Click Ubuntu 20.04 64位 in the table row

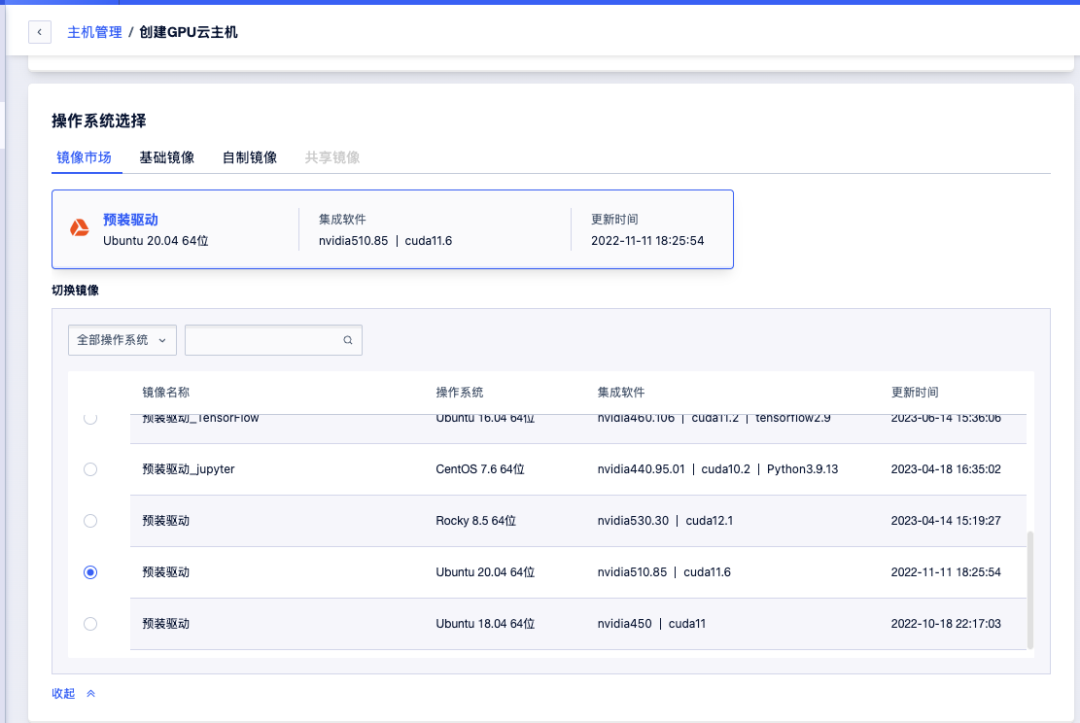pyautogui.click(x=485, y=572)
